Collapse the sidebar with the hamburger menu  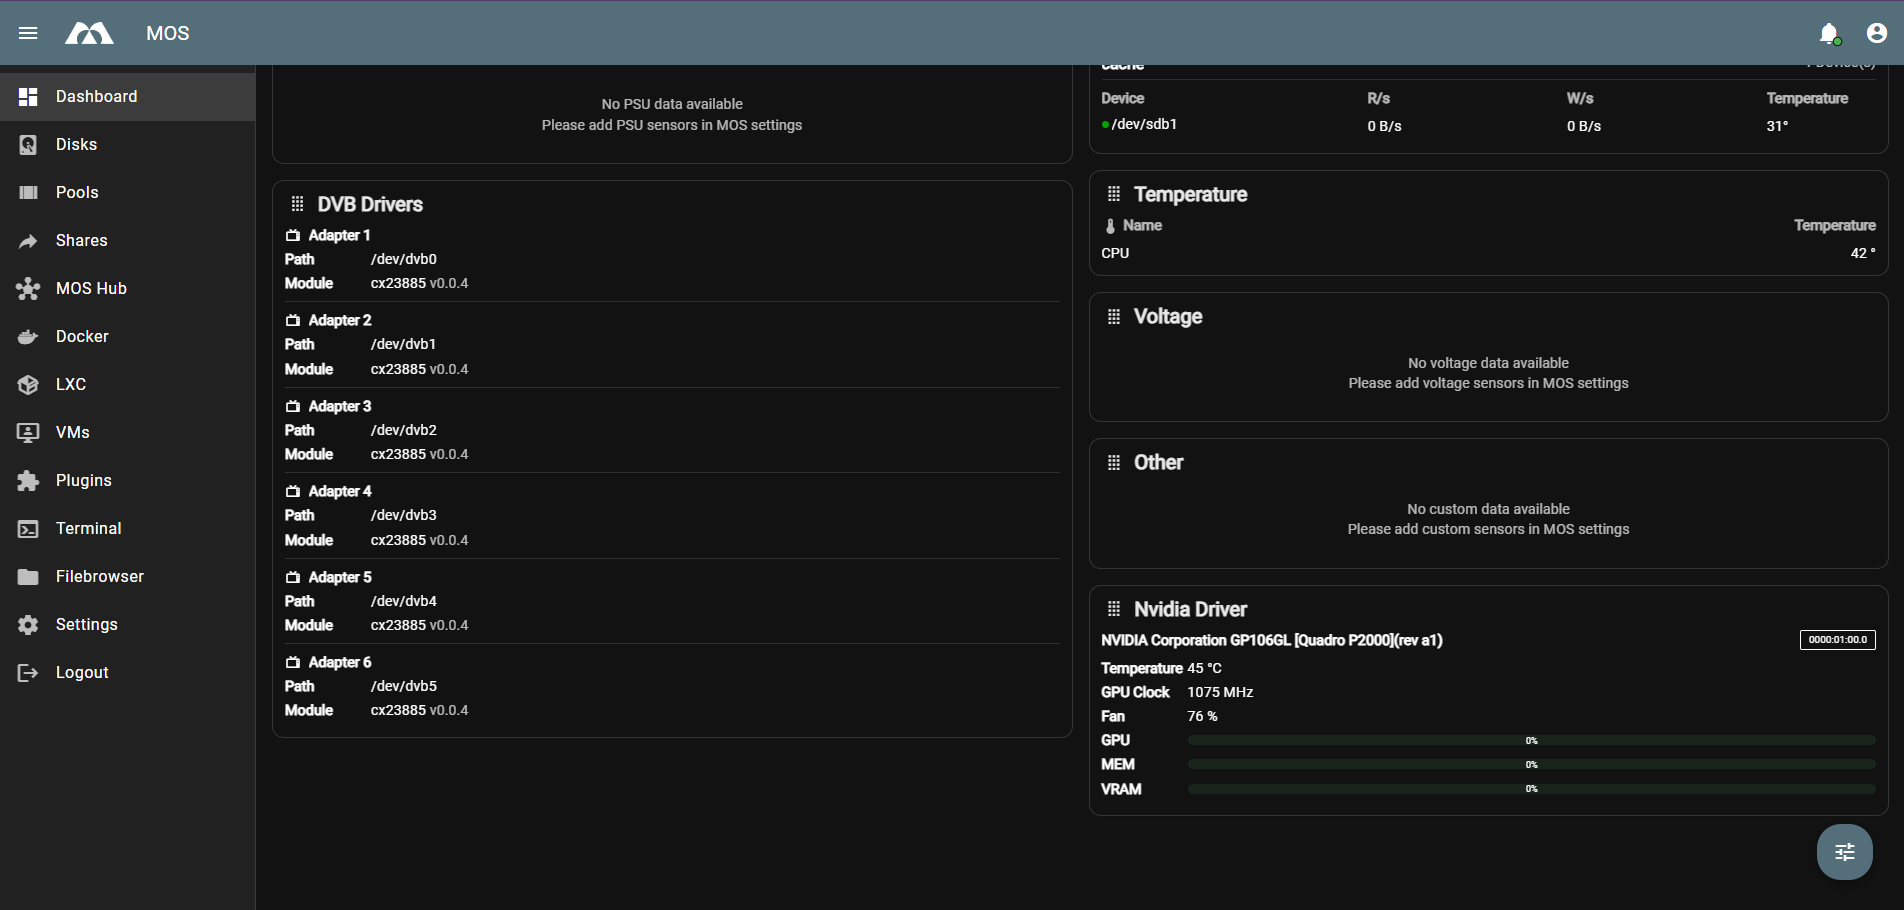click(x=27, y=33)
